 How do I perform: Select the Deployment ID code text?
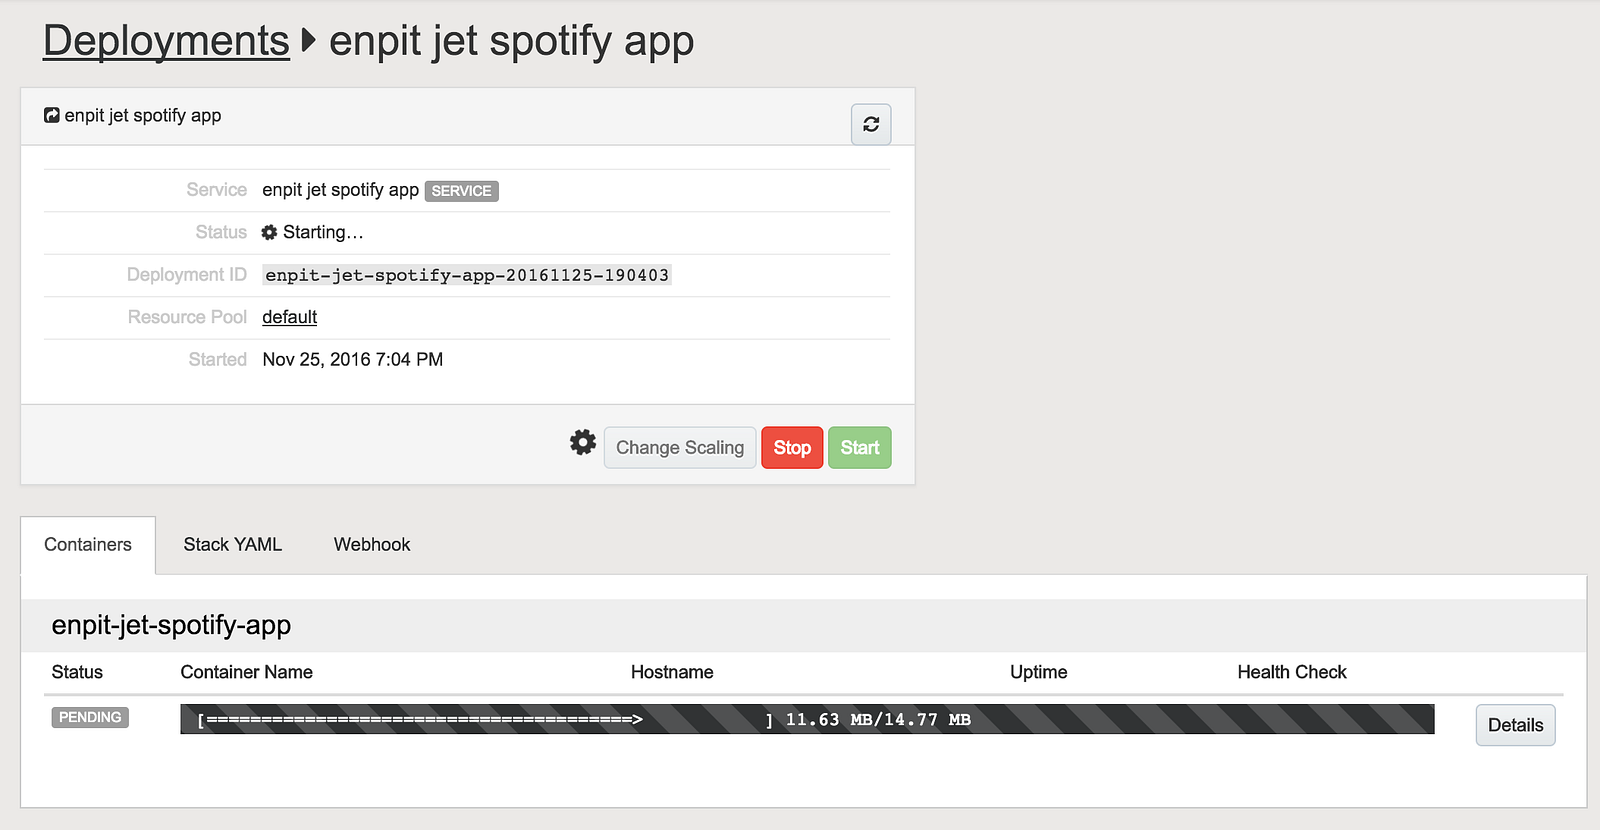click(467, 275)
